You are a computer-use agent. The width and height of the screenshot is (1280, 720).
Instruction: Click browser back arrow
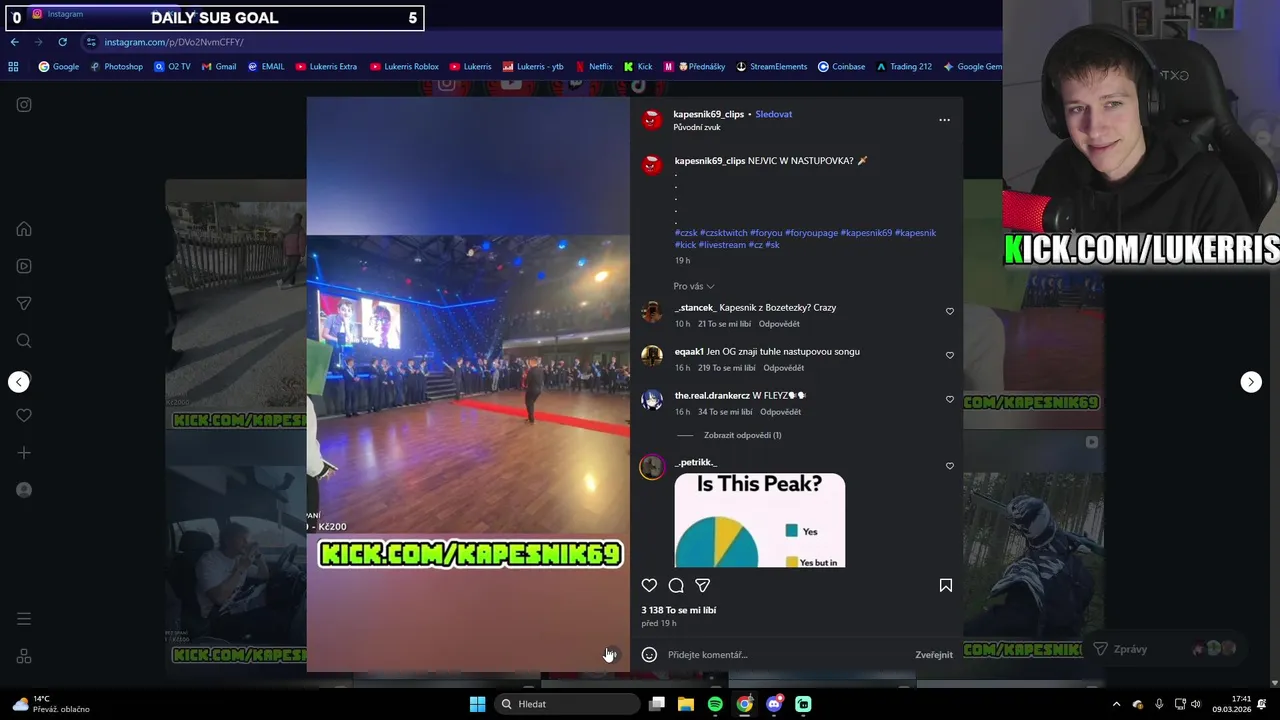pyautogui.click(x=14, y=42)
